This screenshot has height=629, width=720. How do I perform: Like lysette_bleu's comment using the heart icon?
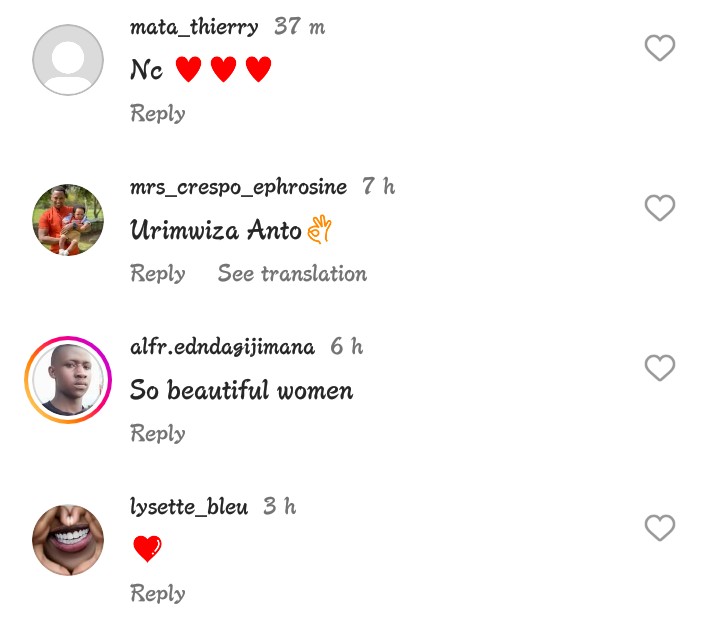click(x=659, y=528)
